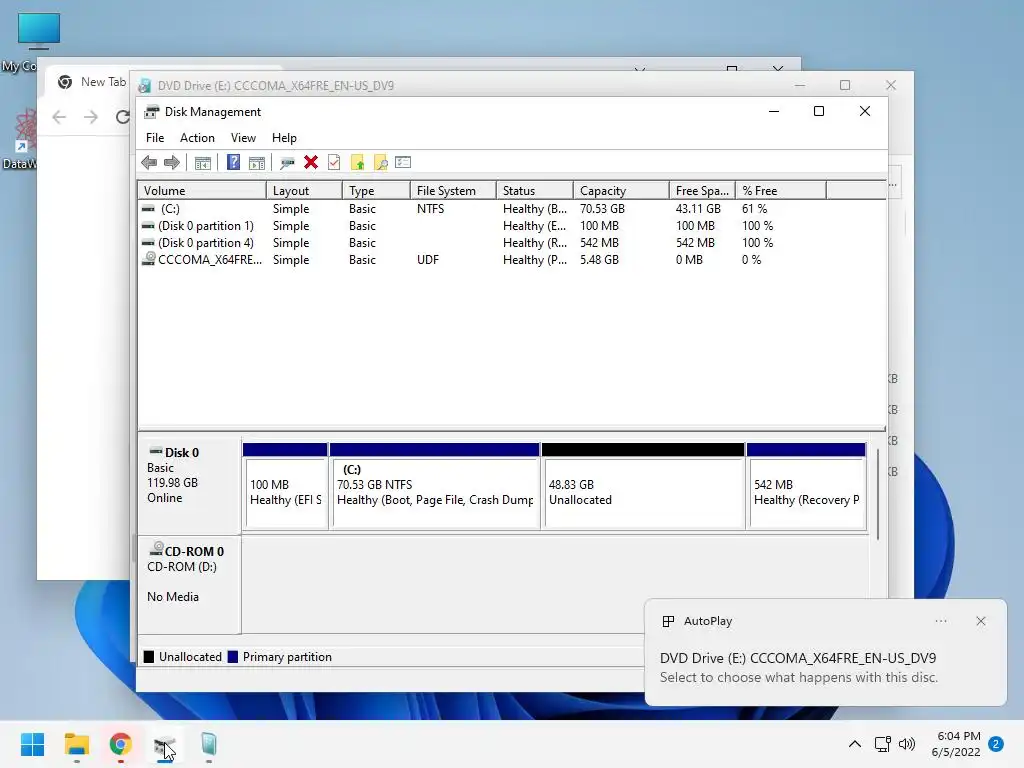Click the DVD drive window taskbar icon

click(209, 744)
